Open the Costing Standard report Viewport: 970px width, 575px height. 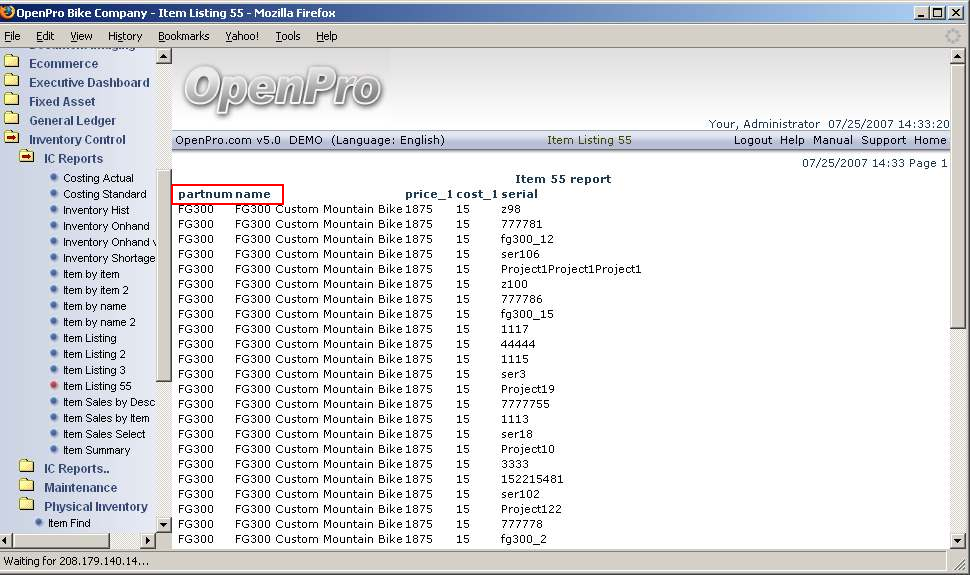(x=104, y=194)
